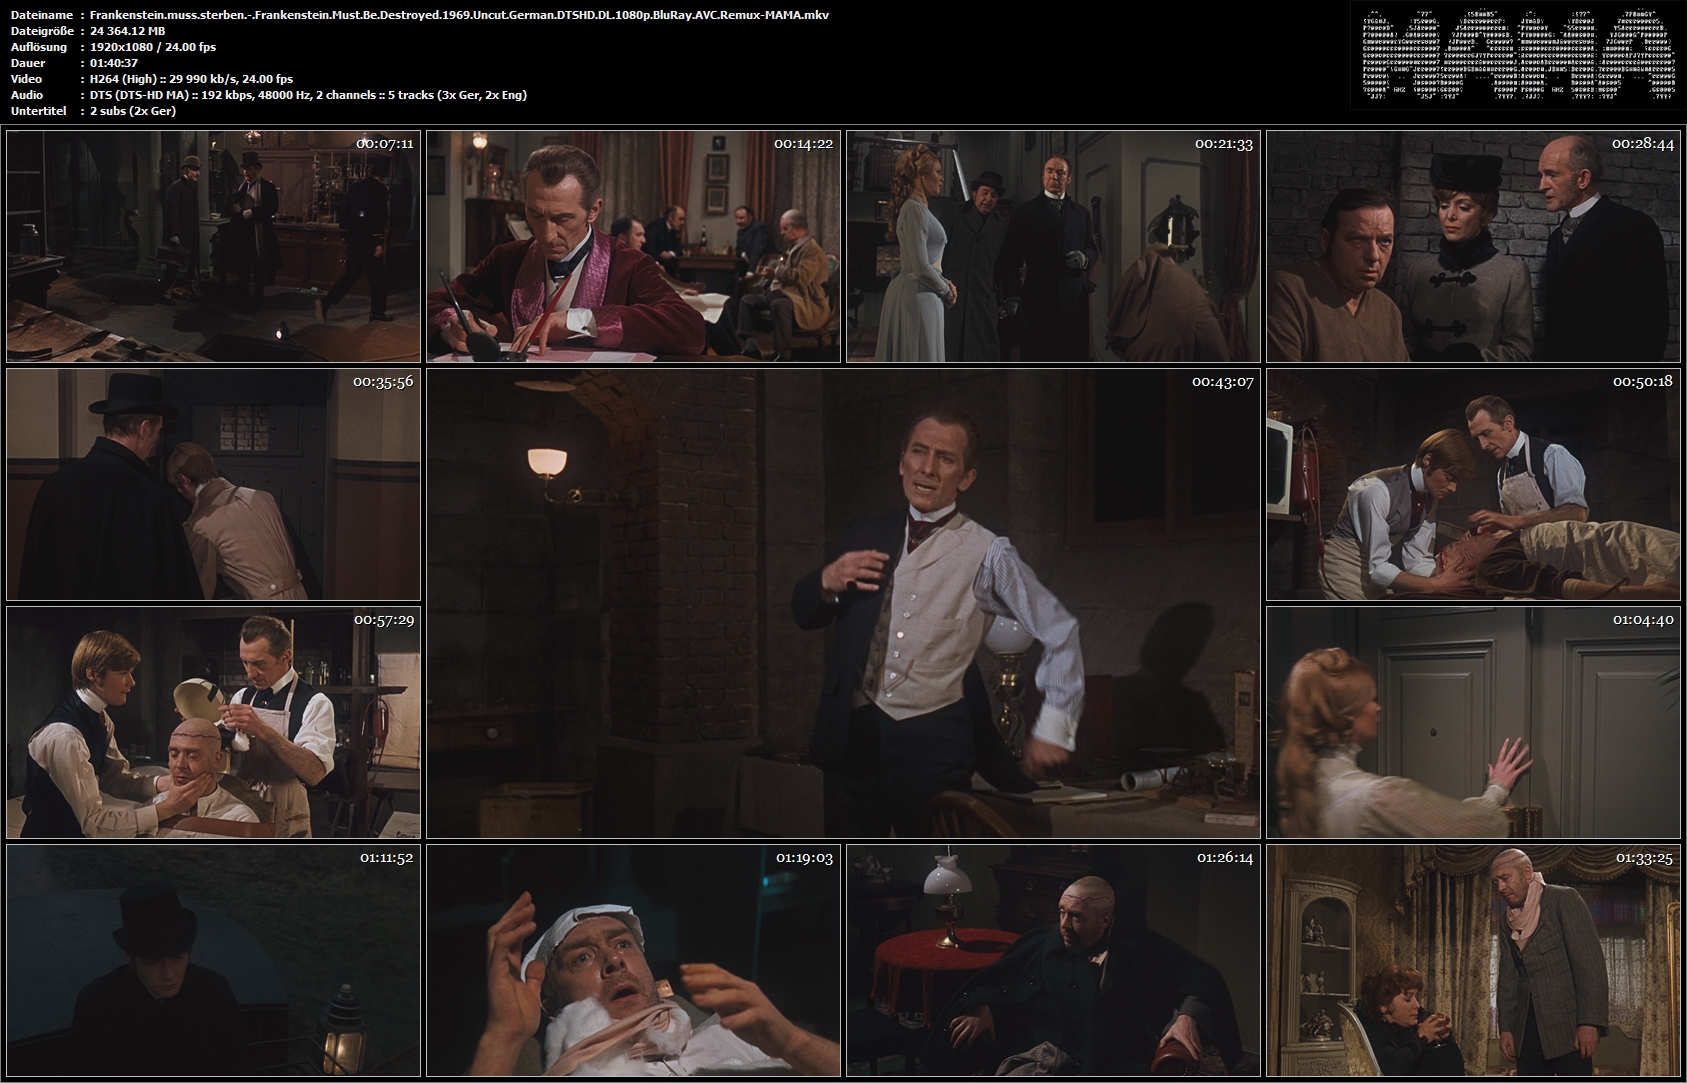
Task: Click the thumbnail stamped 00:07:11
Action: click(x=213, y=246)
